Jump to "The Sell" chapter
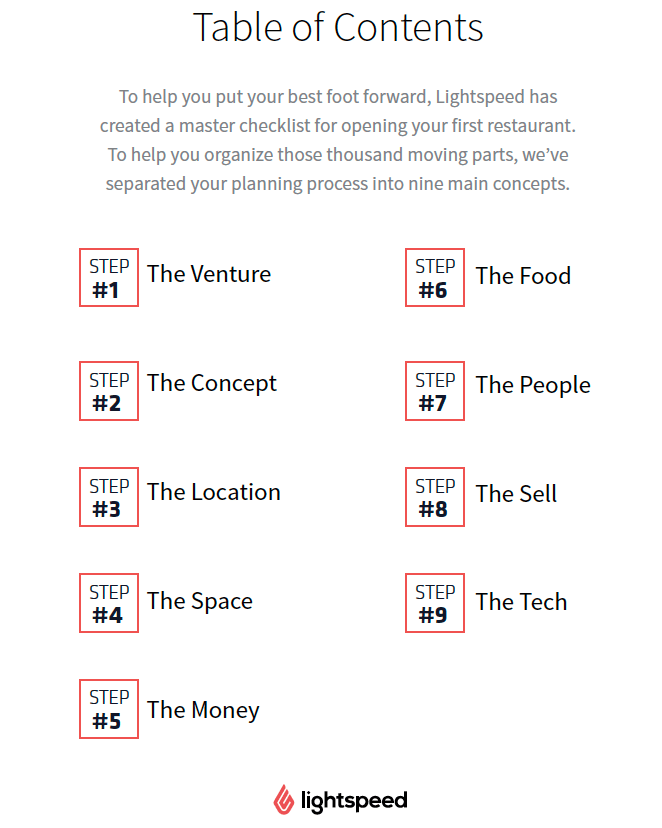The width and height of the screenshot is (662, 828). pos(516,494)
